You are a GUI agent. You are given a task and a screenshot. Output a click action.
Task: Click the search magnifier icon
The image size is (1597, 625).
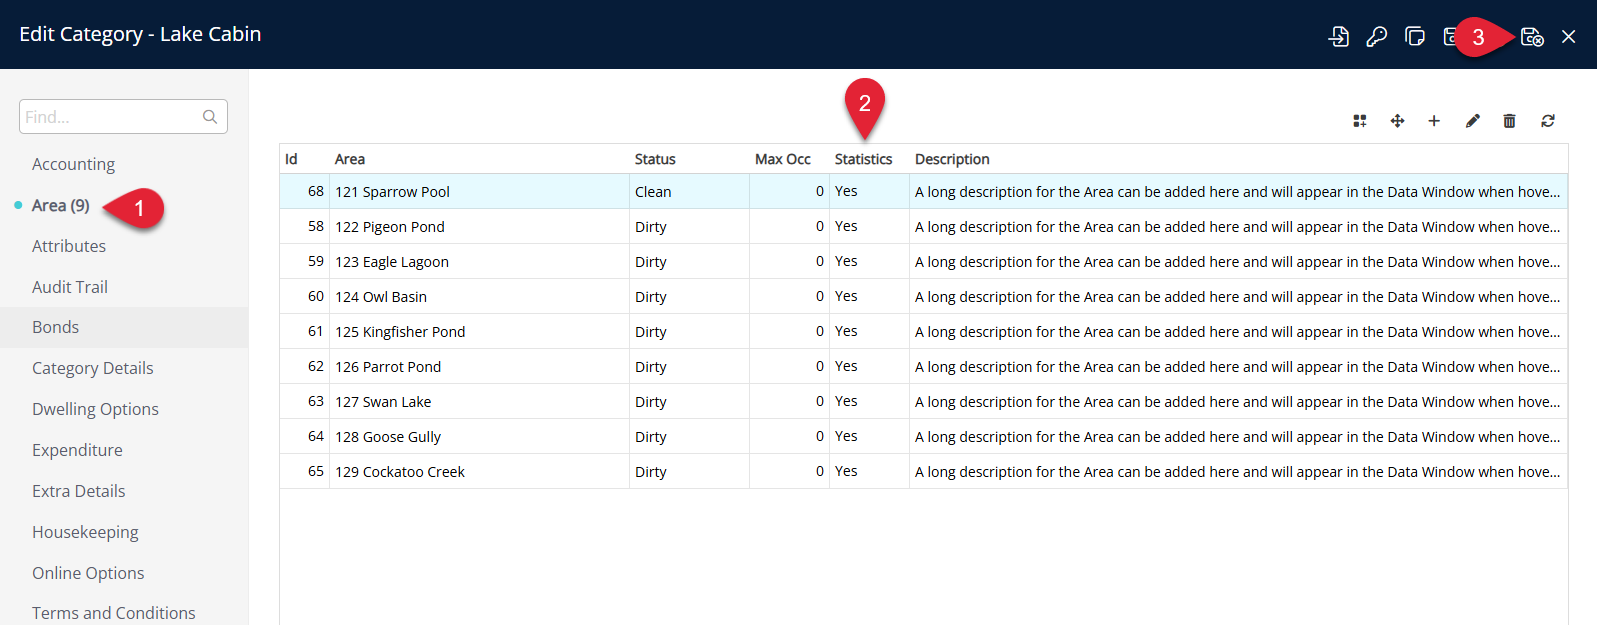pyautogui.click(x=210, y=117)
